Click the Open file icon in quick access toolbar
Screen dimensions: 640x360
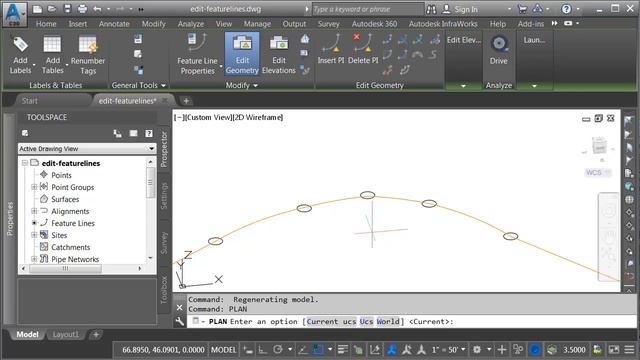pos(52,9)
